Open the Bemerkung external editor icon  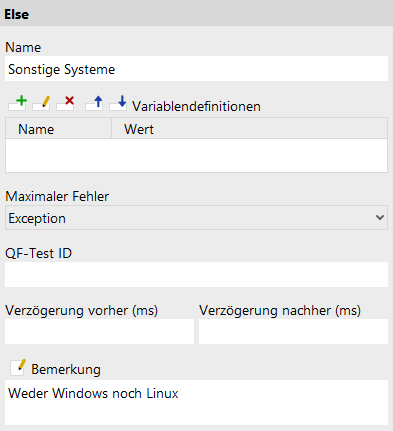(18, 368)
